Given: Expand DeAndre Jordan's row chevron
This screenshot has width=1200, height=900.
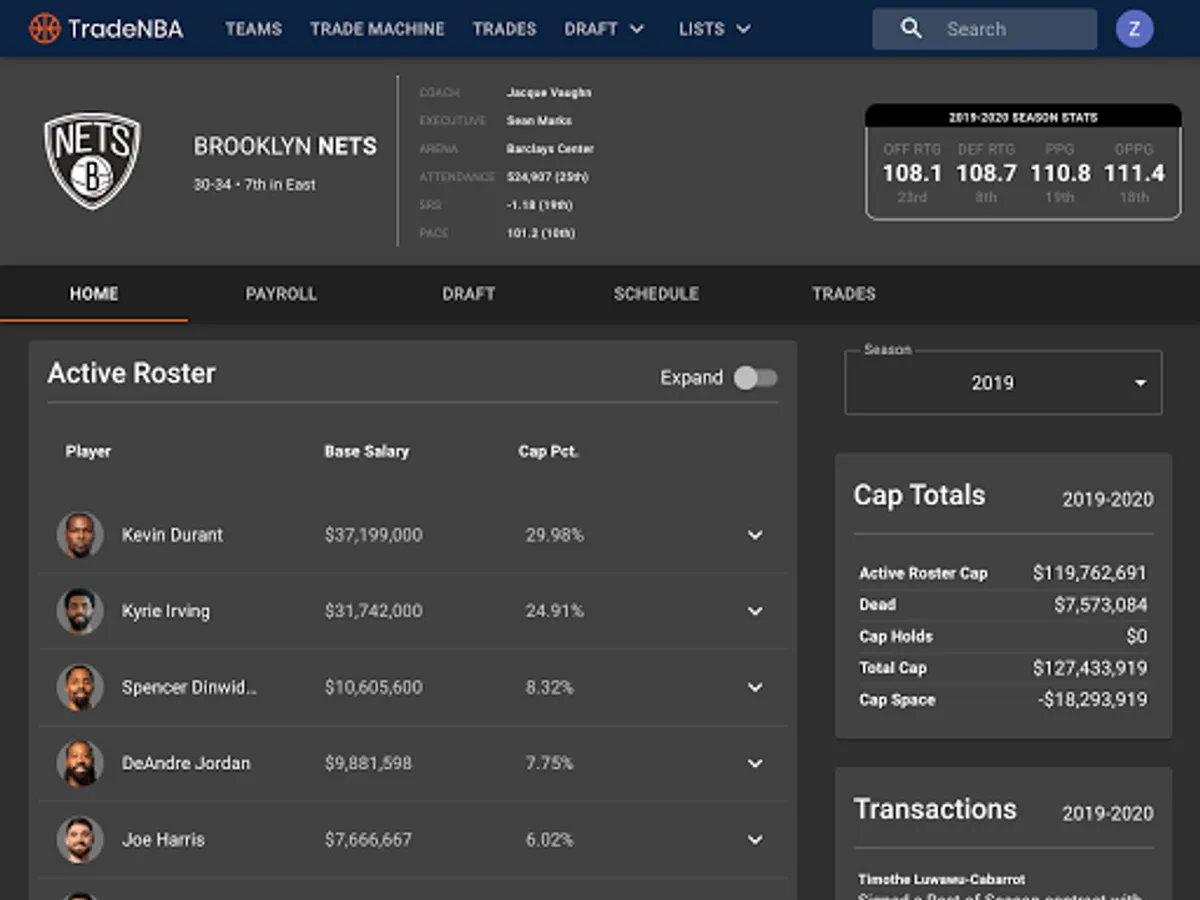Looking at the screenshot, I should [755, 763].
